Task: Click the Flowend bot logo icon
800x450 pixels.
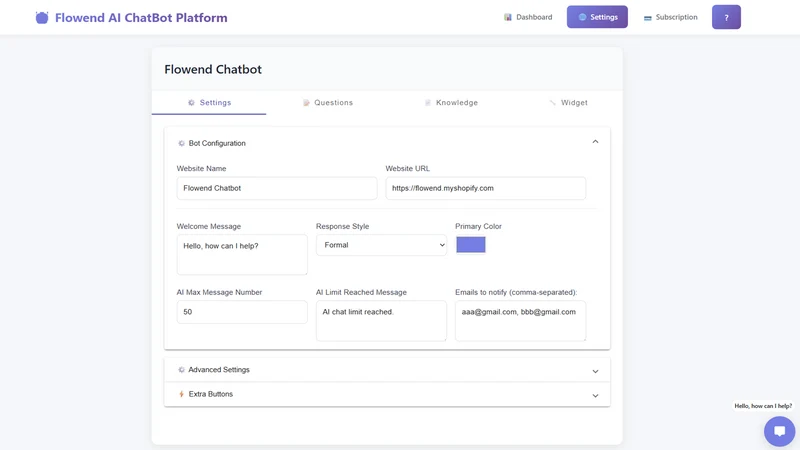Action: coord(42,18)
